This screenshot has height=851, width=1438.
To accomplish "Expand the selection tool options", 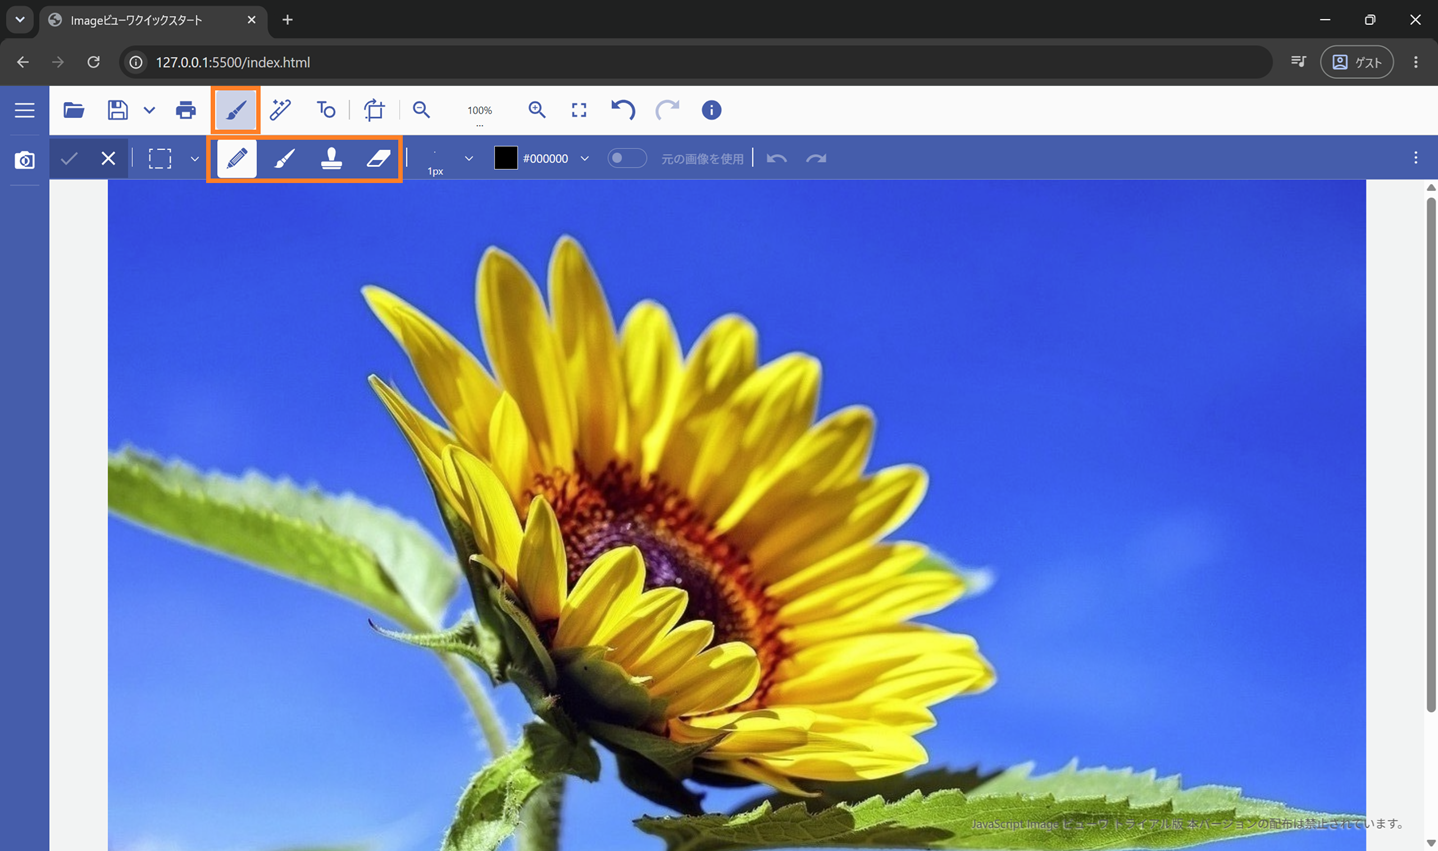I will pyautogui.click(x=194, y=159).
